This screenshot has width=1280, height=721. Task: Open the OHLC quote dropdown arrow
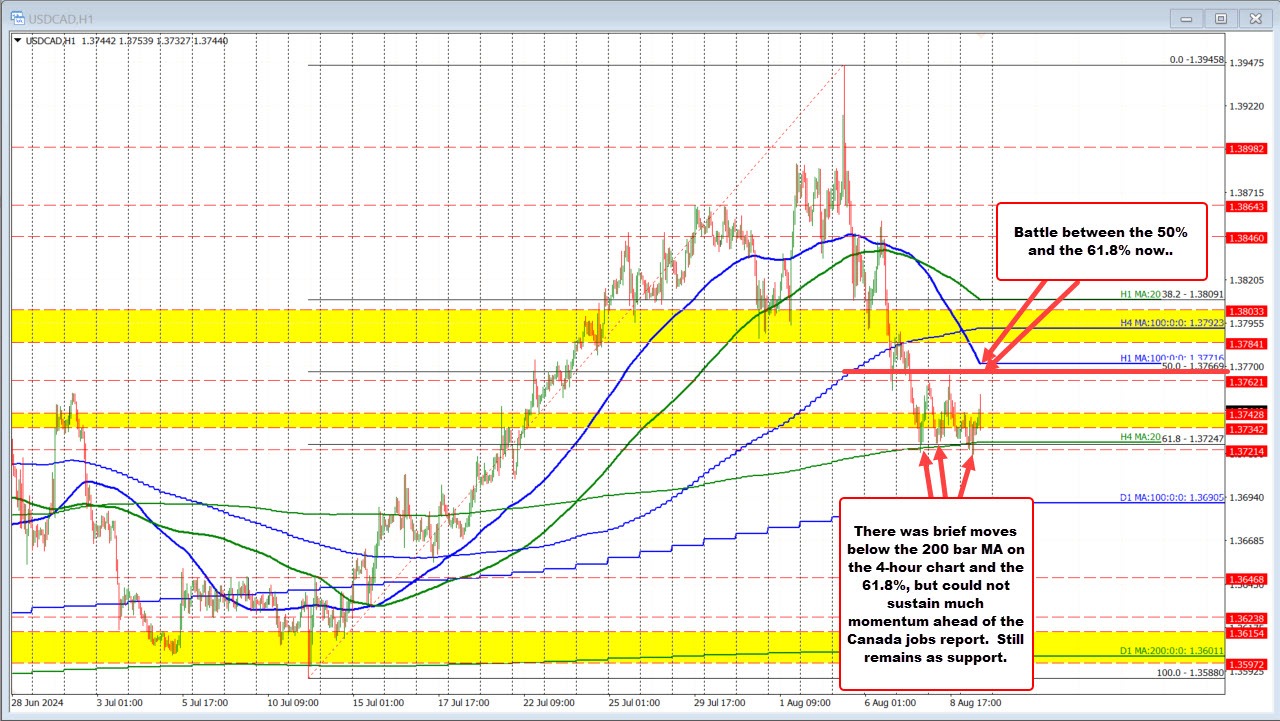point(15,41)
